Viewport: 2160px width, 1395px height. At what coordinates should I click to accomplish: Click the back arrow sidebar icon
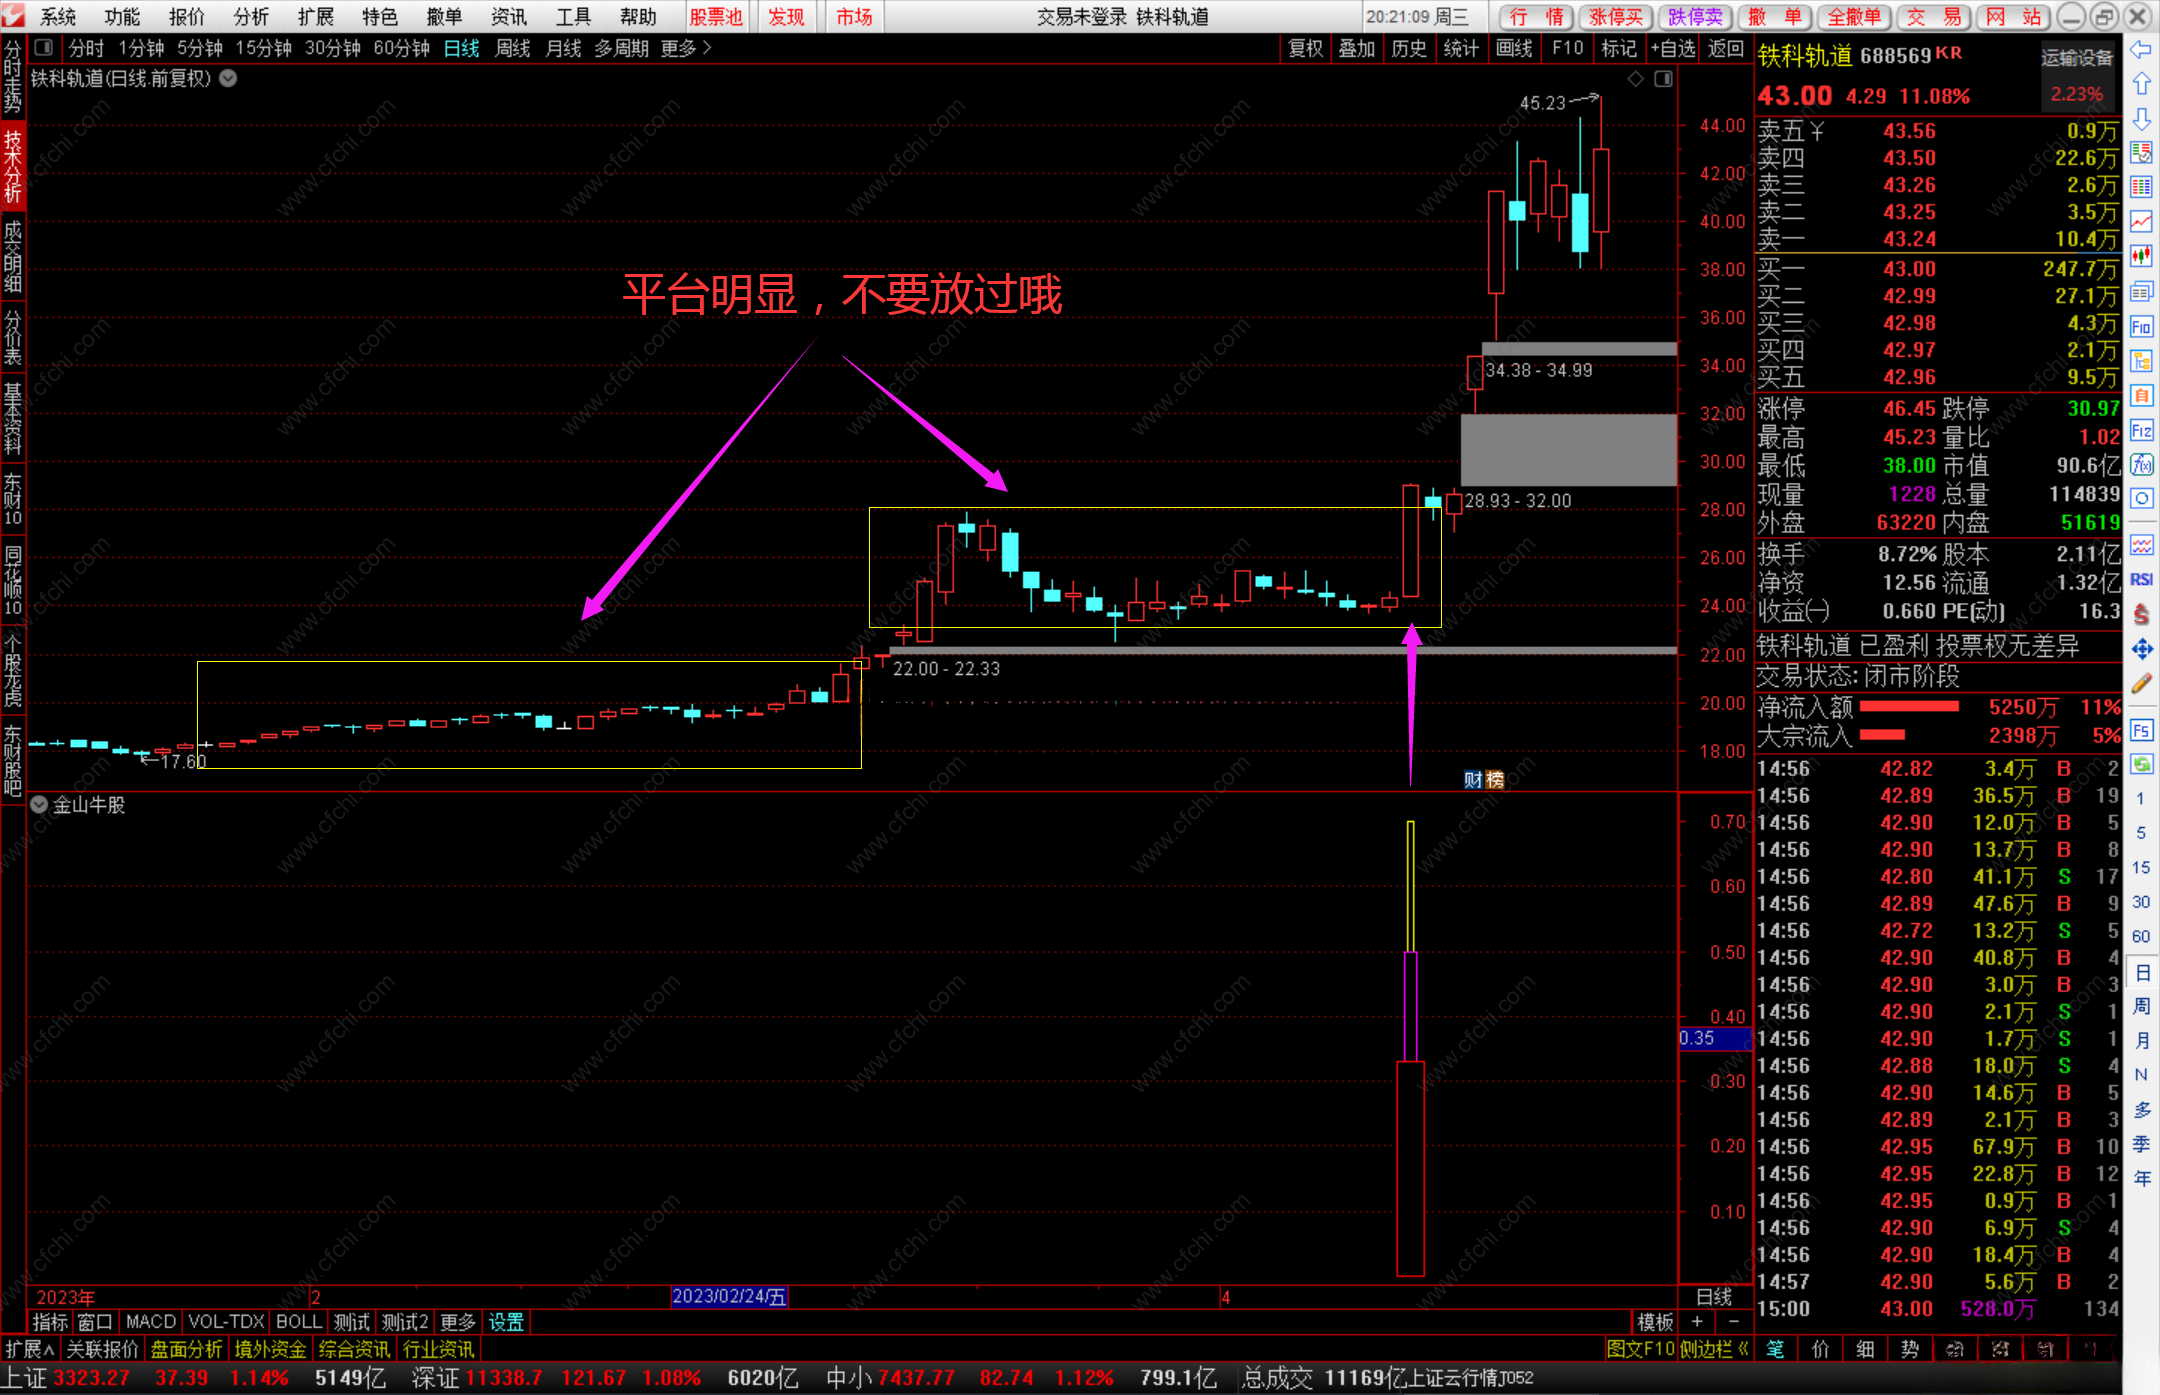pos(2141,49)
